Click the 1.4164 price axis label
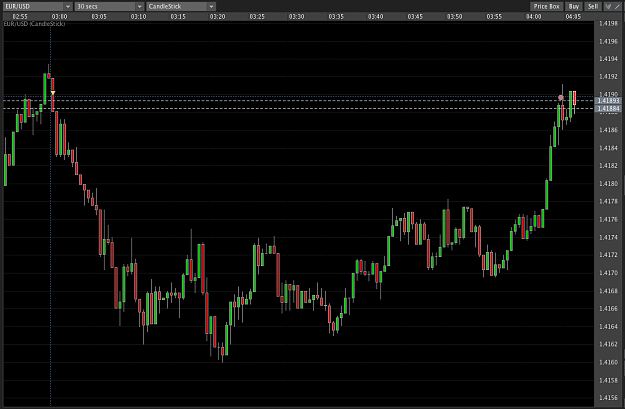 [x=608, y=327]
